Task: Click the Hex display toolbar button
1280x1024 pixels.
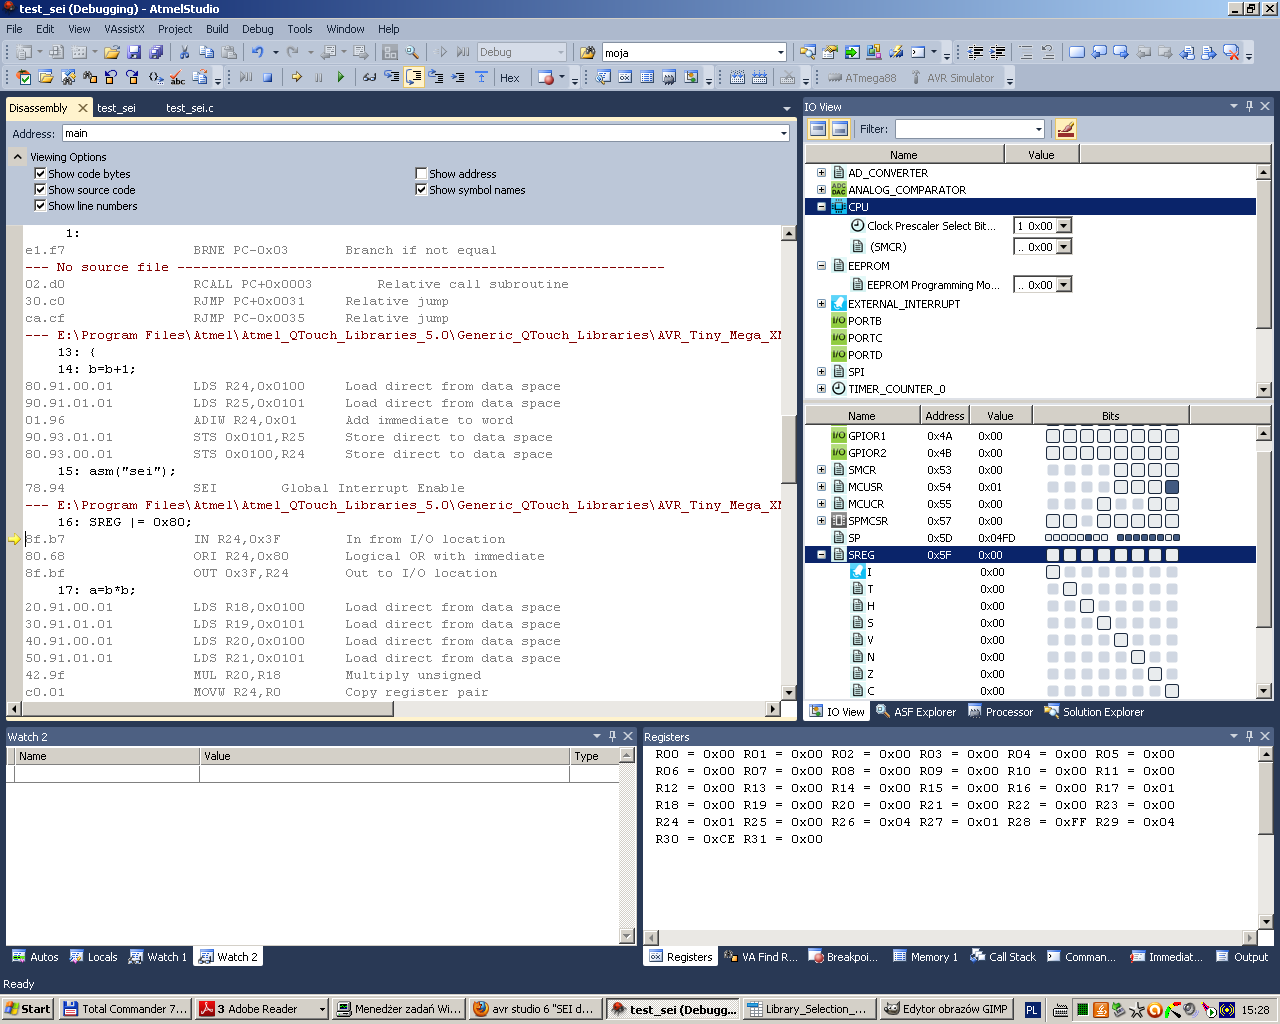Action: [509, 78]
